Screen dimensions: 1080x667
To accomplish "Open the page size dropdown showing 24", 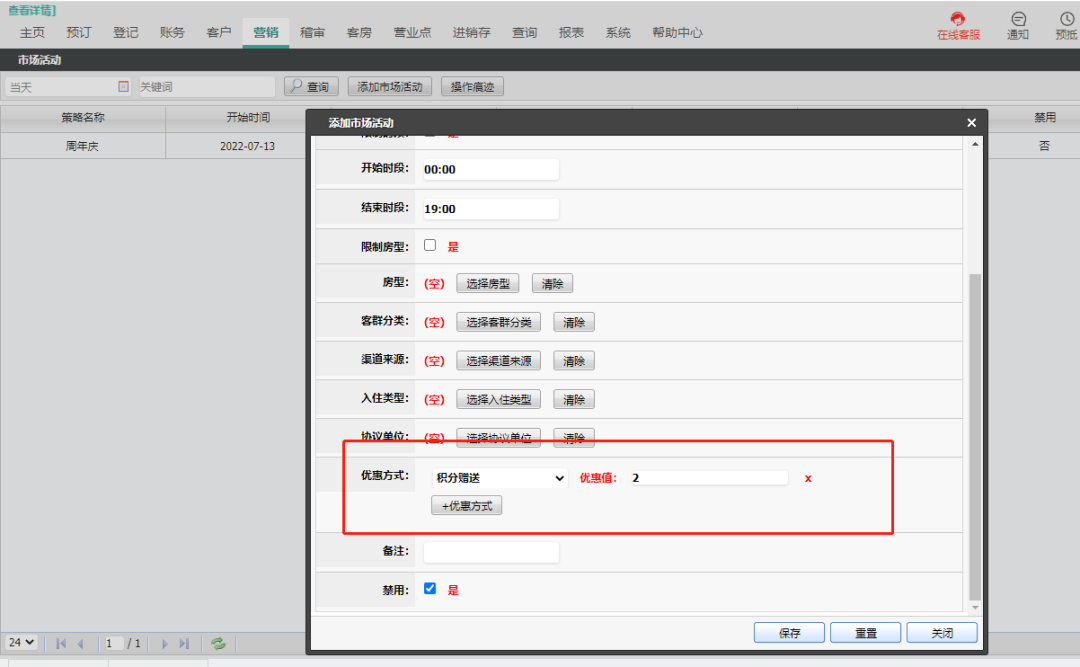I will (x=21, y=642).
